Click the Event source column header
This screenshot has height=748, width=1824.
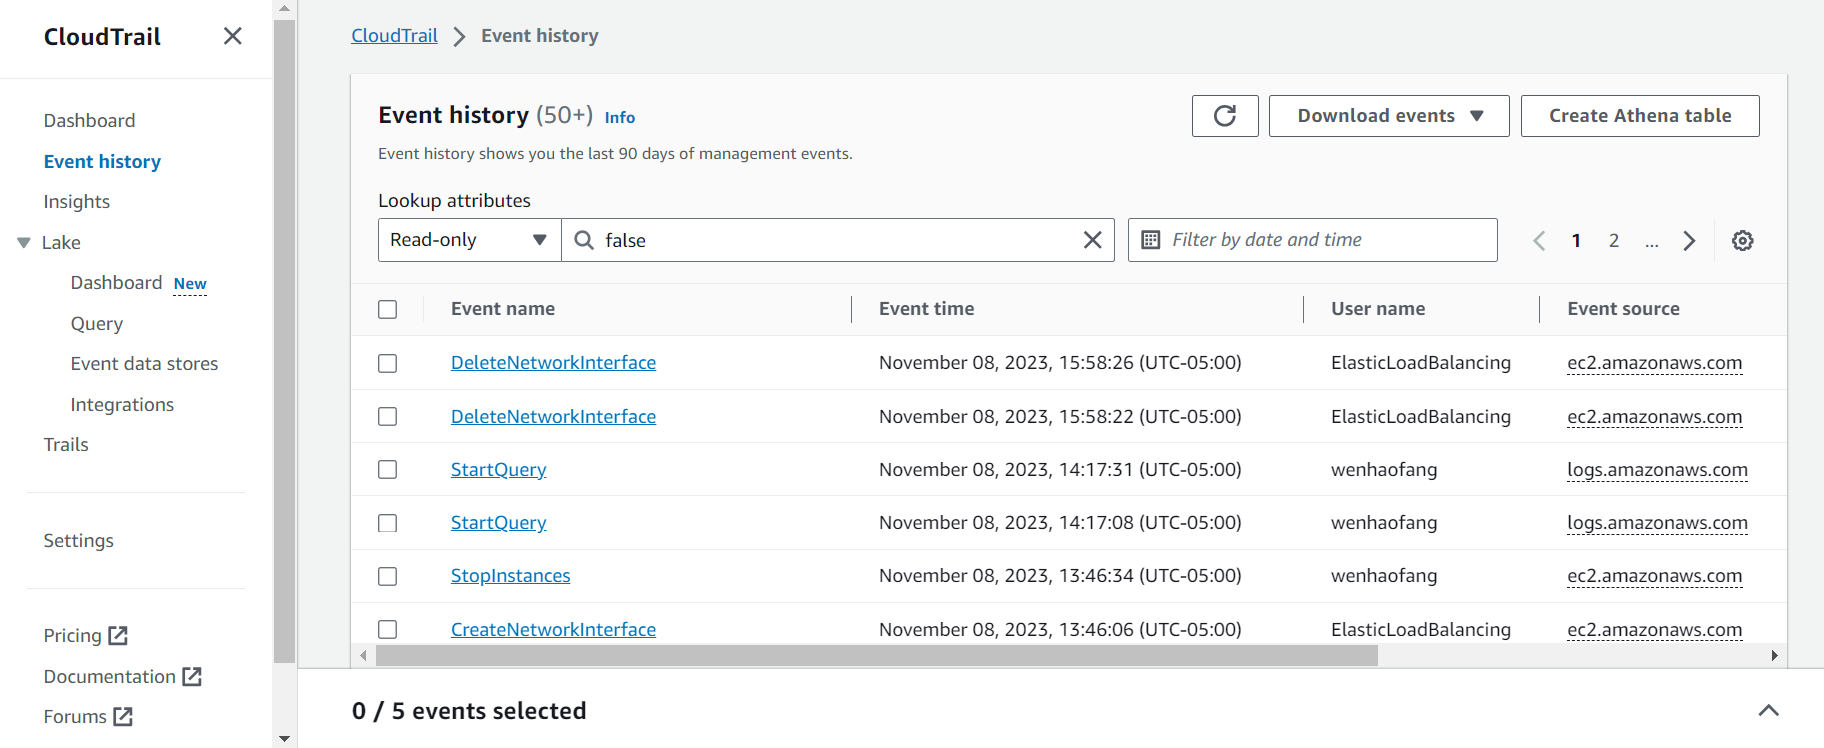[x=1623, y=309]
